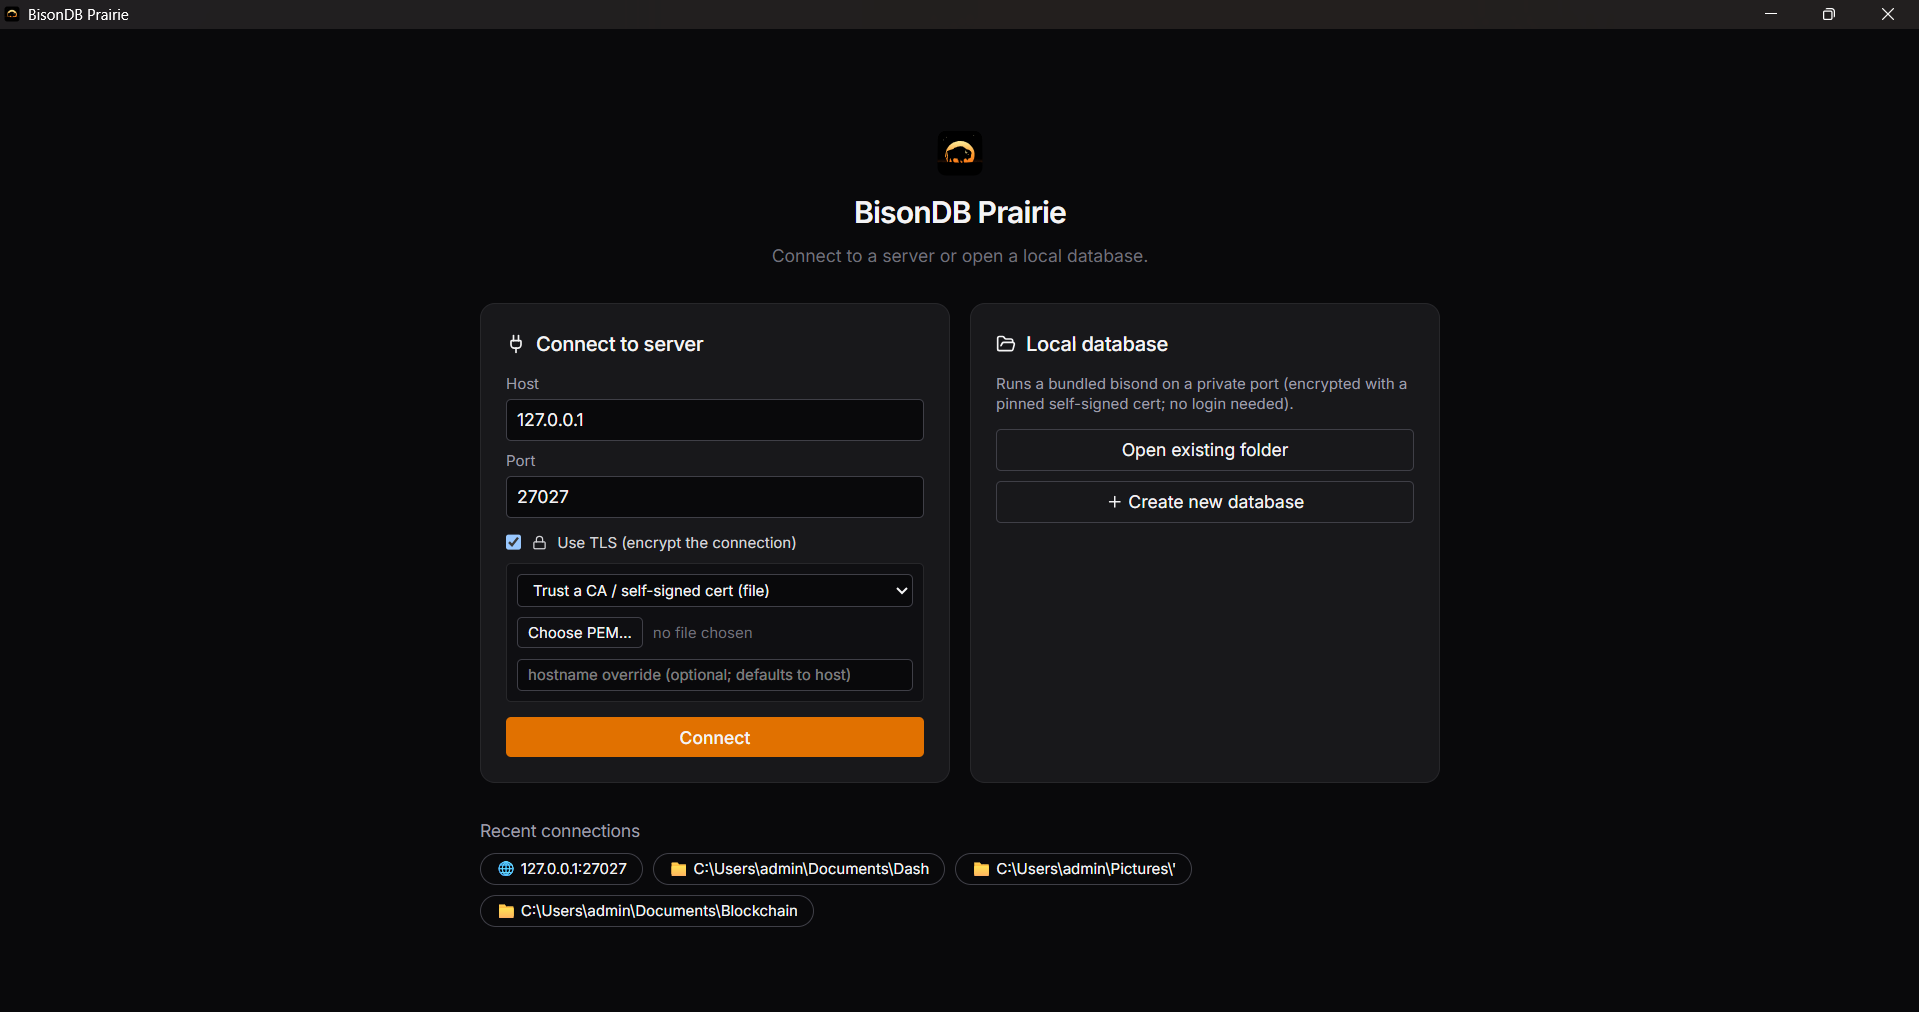Open recent C:\Users\admin\Pictures\' connection
This screenshot has width=1919, height=1012.
(x=1074, y=869)
